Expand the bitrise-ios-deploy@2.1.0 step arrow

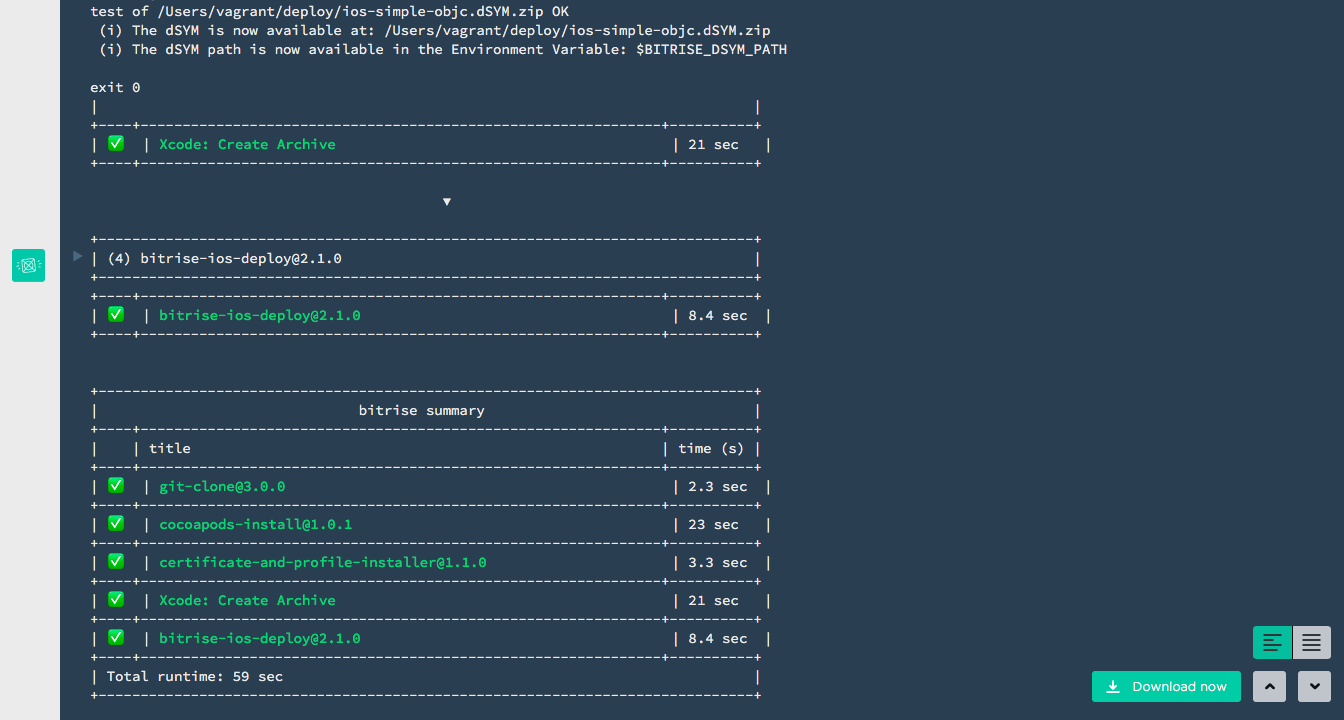point(78,257)
